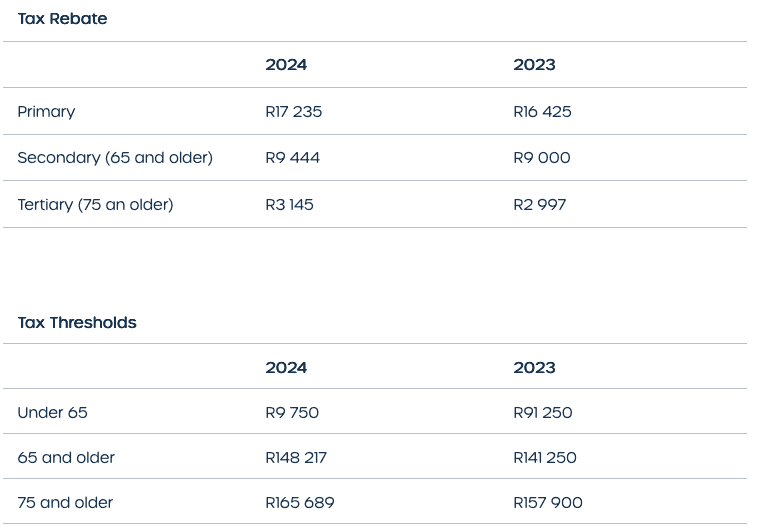The height and width of the screenshot is (532, 757).
Task: Click the Under 65 threshold row label
Action: [52, 413]
